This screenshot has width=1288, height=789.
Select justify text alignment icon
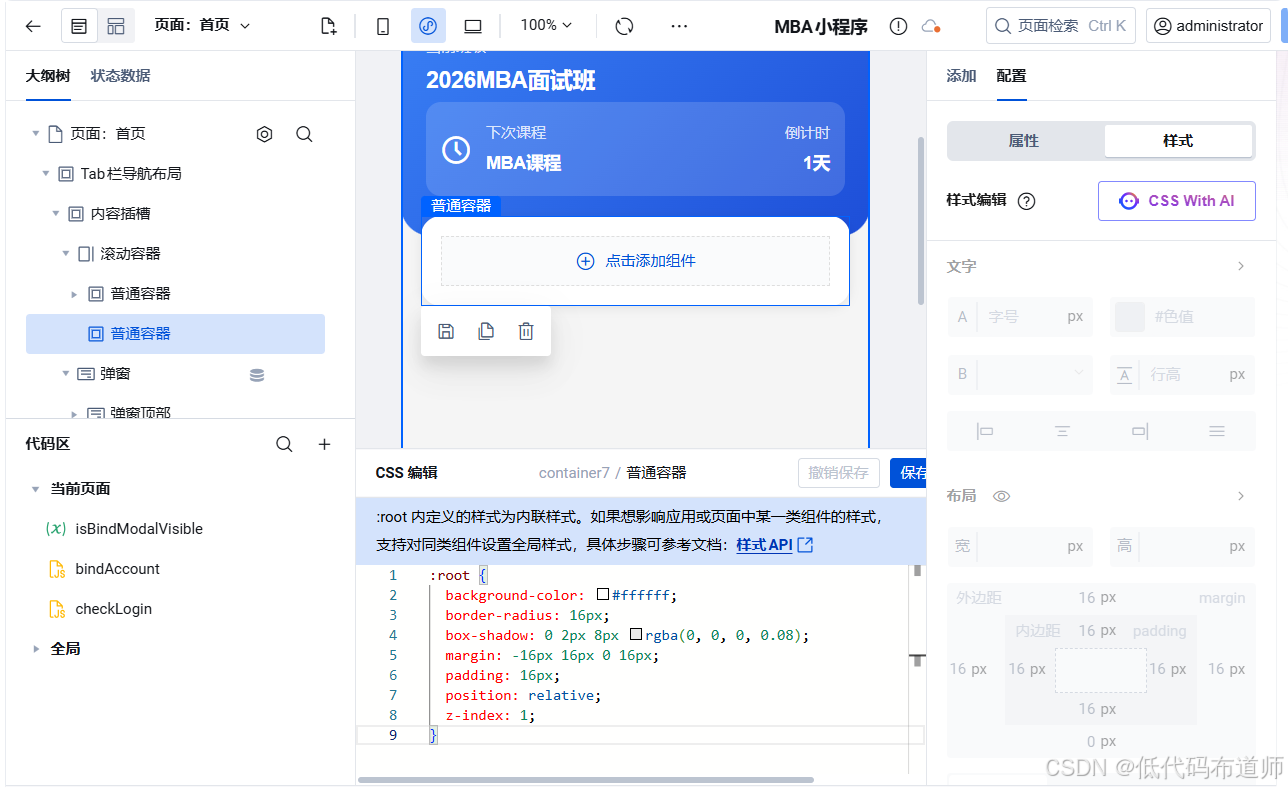click(x=1217, y=431)
